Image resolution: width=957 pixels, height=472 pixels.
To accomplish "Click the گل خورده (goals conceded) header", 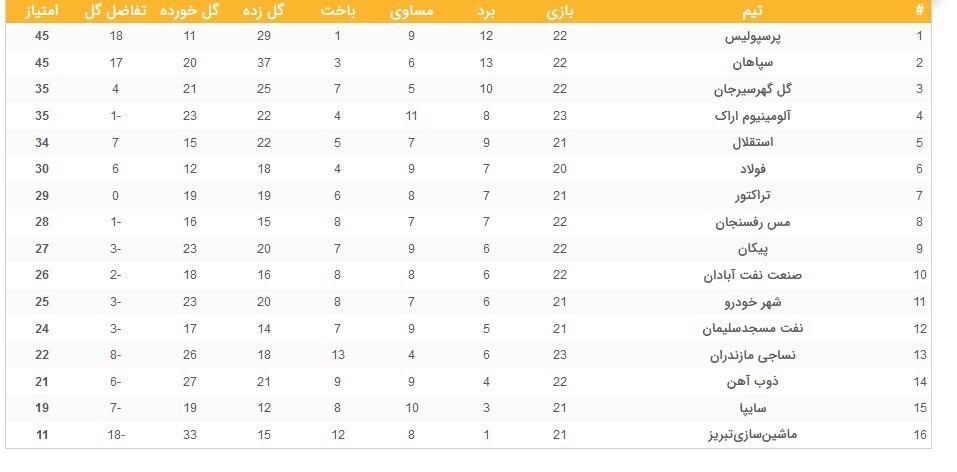I will click(x=189, y=11).
